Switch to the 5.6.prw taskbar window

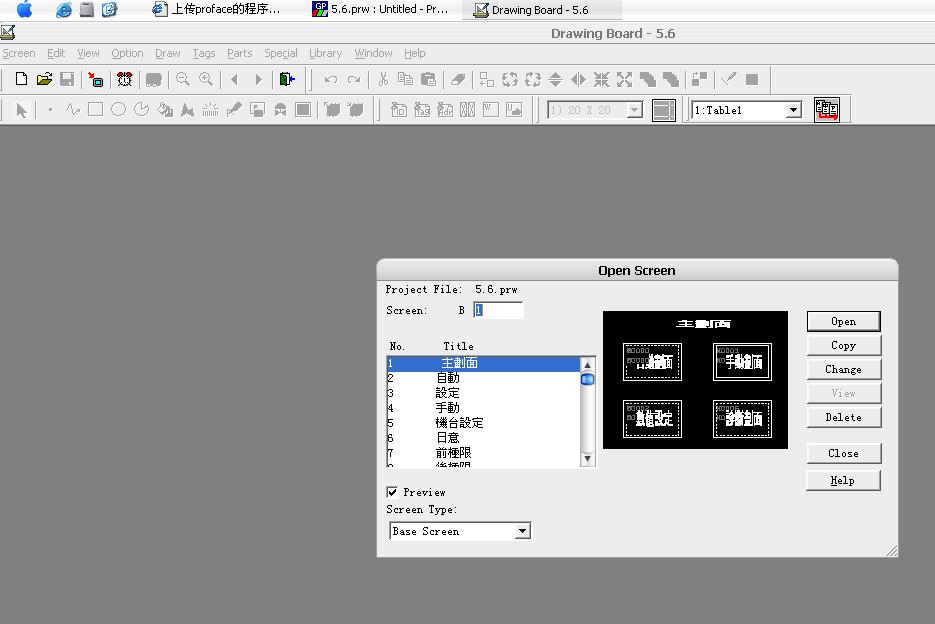[x=380, y=10]
